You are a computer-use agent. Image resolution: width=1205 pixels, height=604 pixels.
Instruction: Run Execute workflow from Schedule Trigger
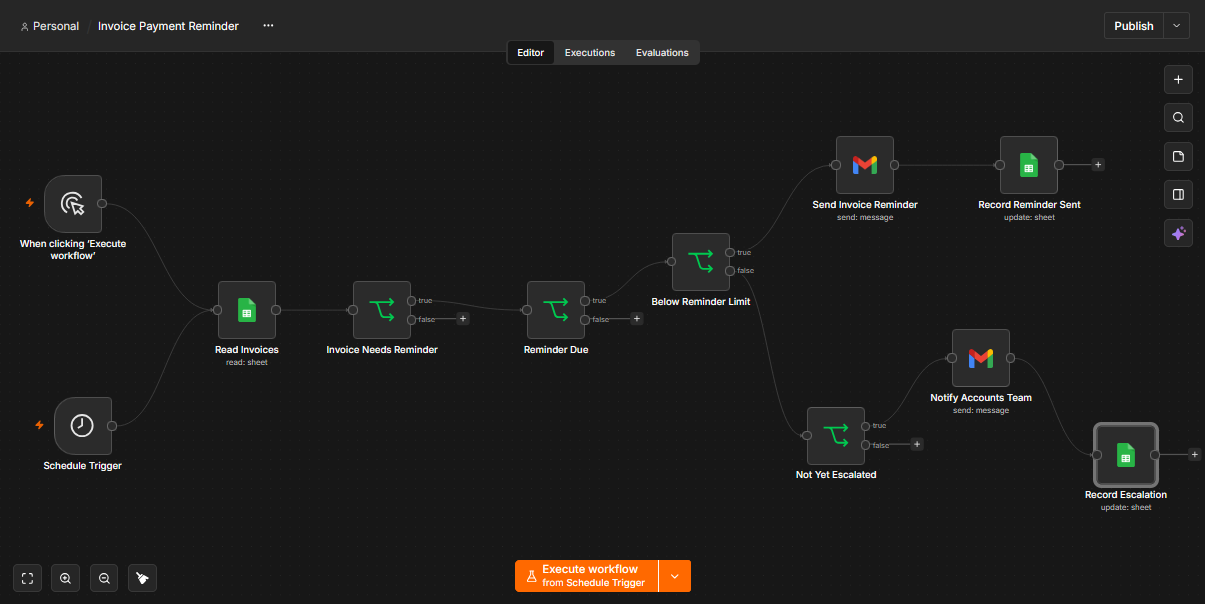[x=587, y=576]
